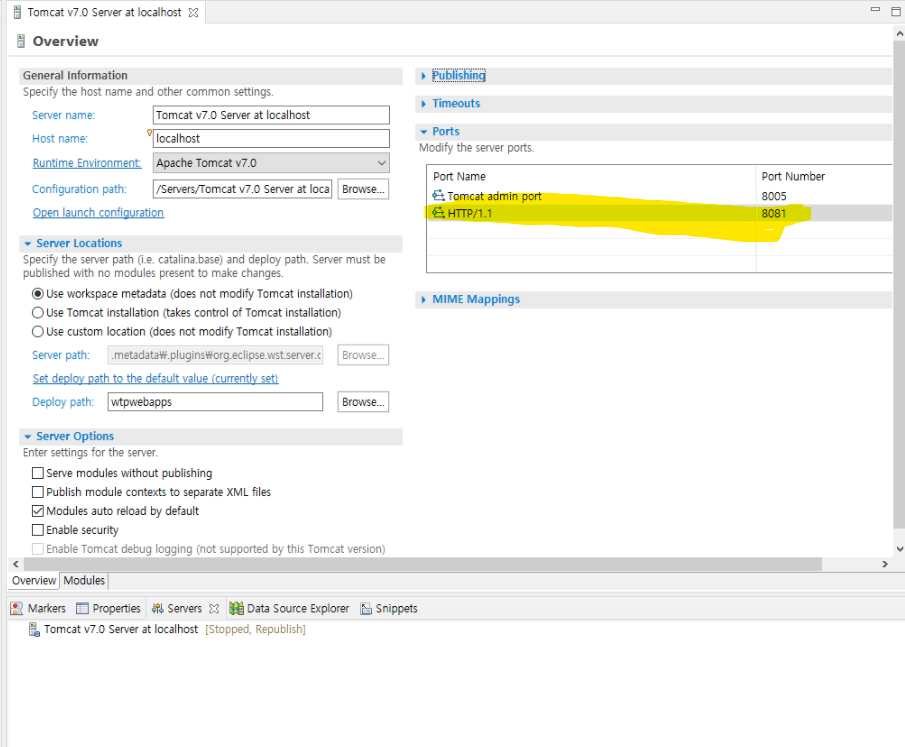Viewport: 905px width, 747px height.
Task: Click Browse next to Configuration path
Action: 363,189
